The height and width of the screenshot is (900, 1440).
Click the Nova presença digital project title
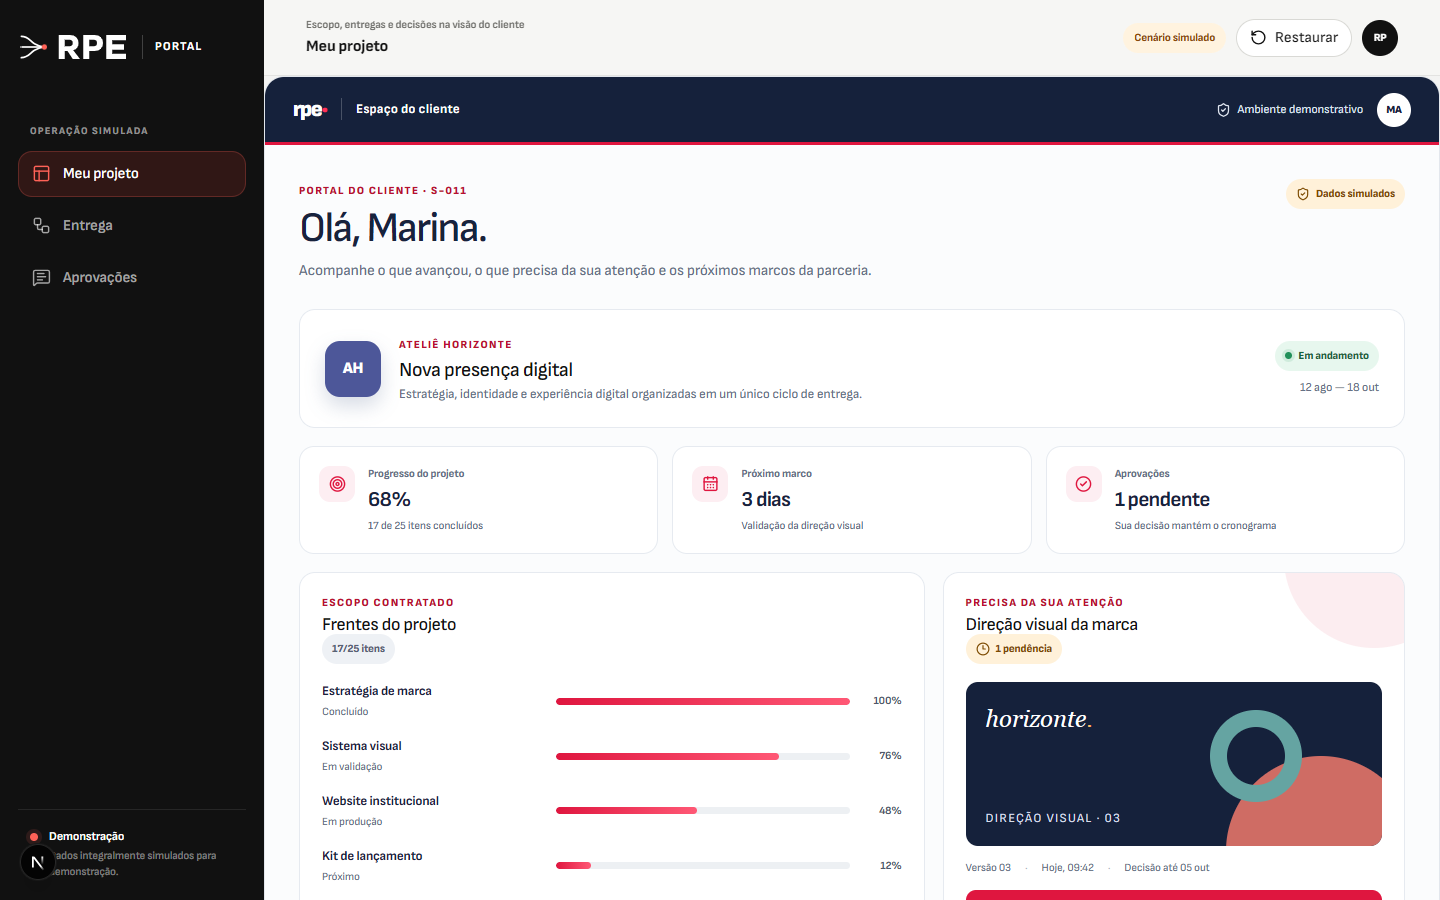click(486, 370)
